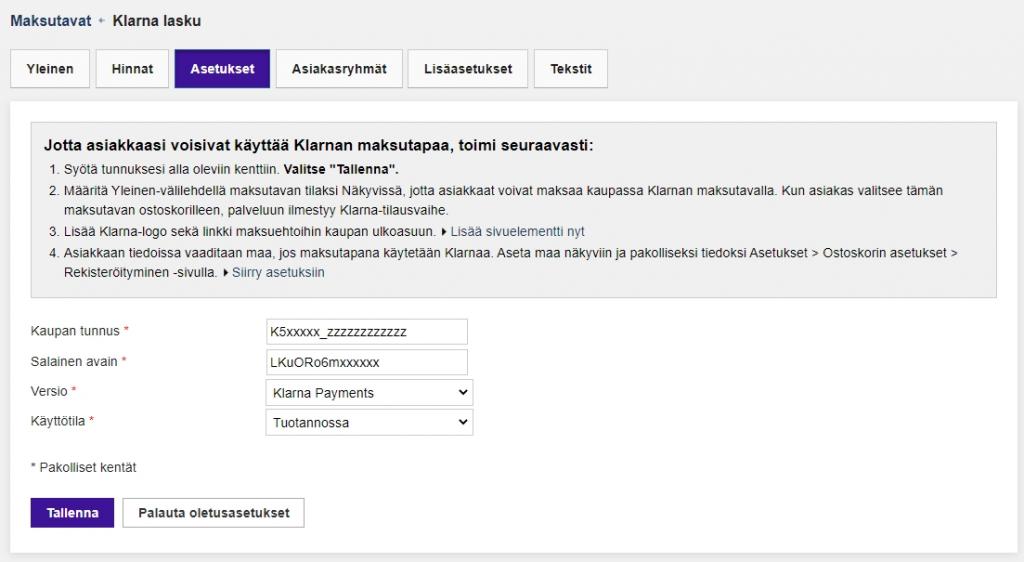Click the heading starting "Jotta asiakkaasi voisivat"

[x=319, y=145]
